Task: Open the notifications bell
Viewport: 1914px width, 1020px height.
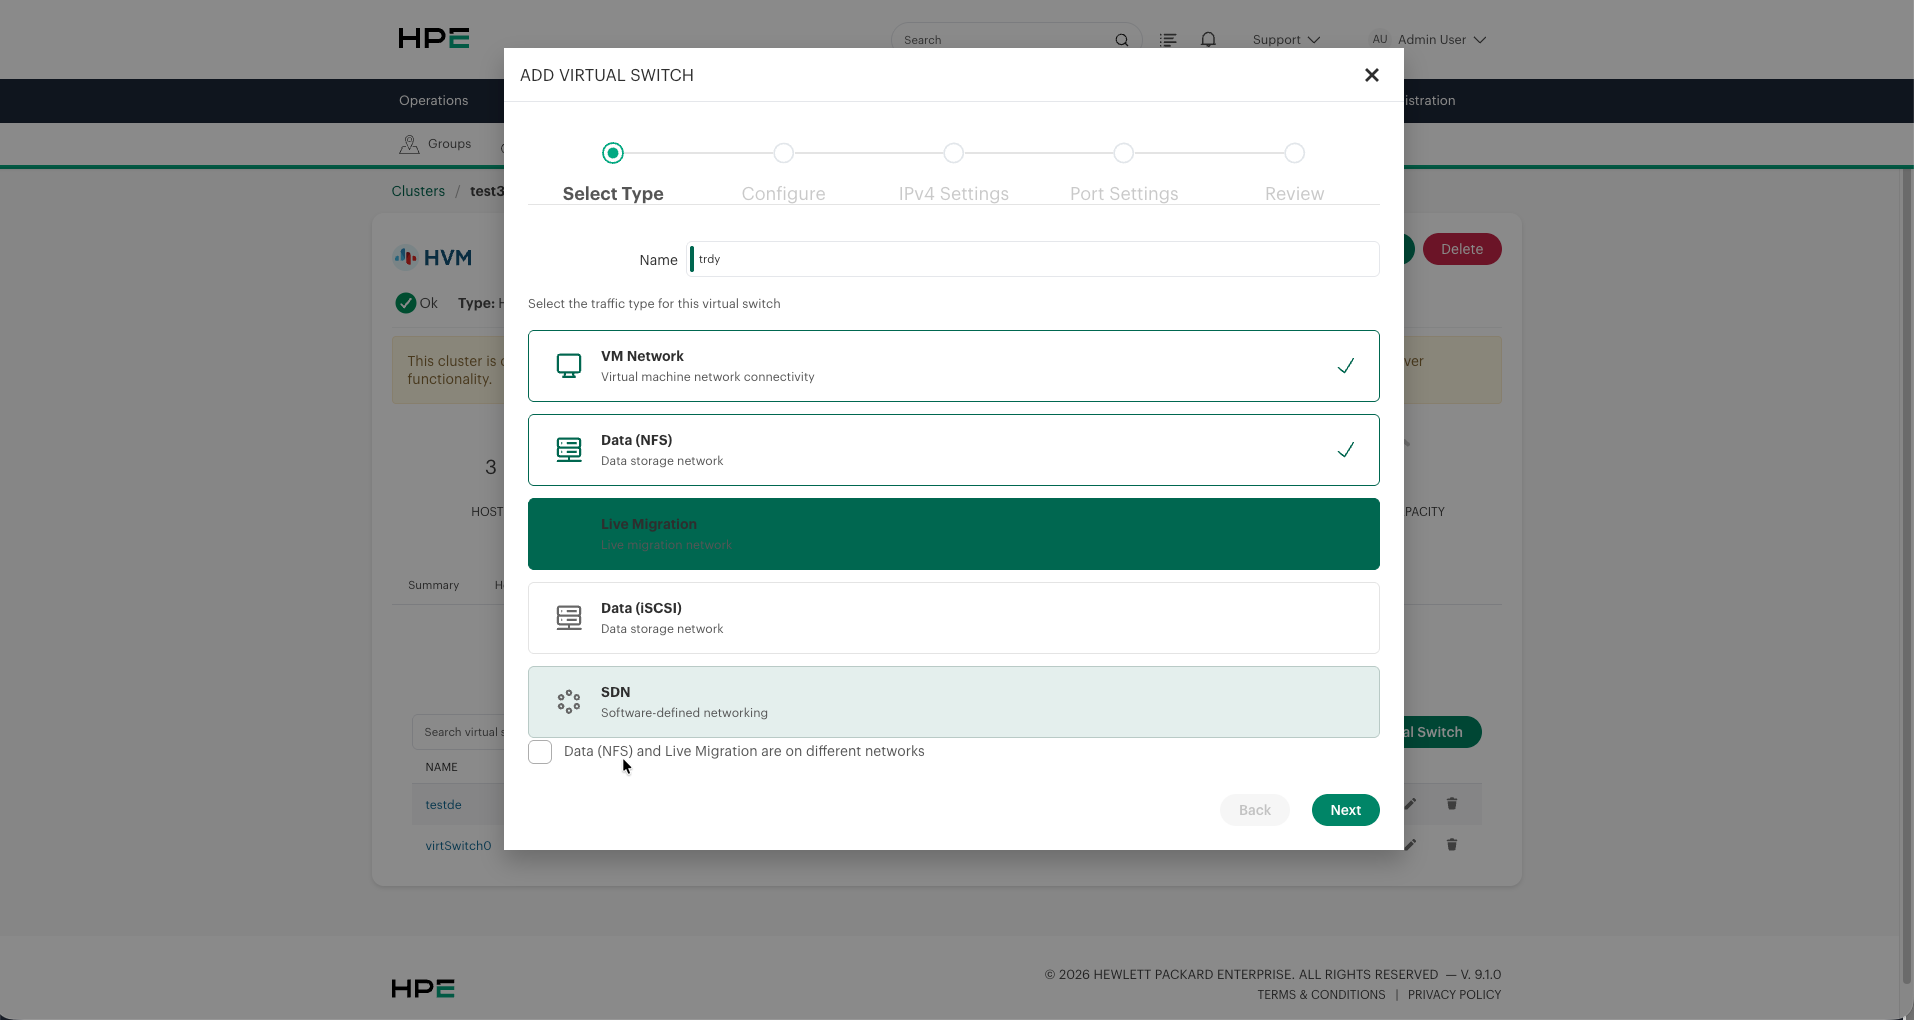Action: [1209, 40]
